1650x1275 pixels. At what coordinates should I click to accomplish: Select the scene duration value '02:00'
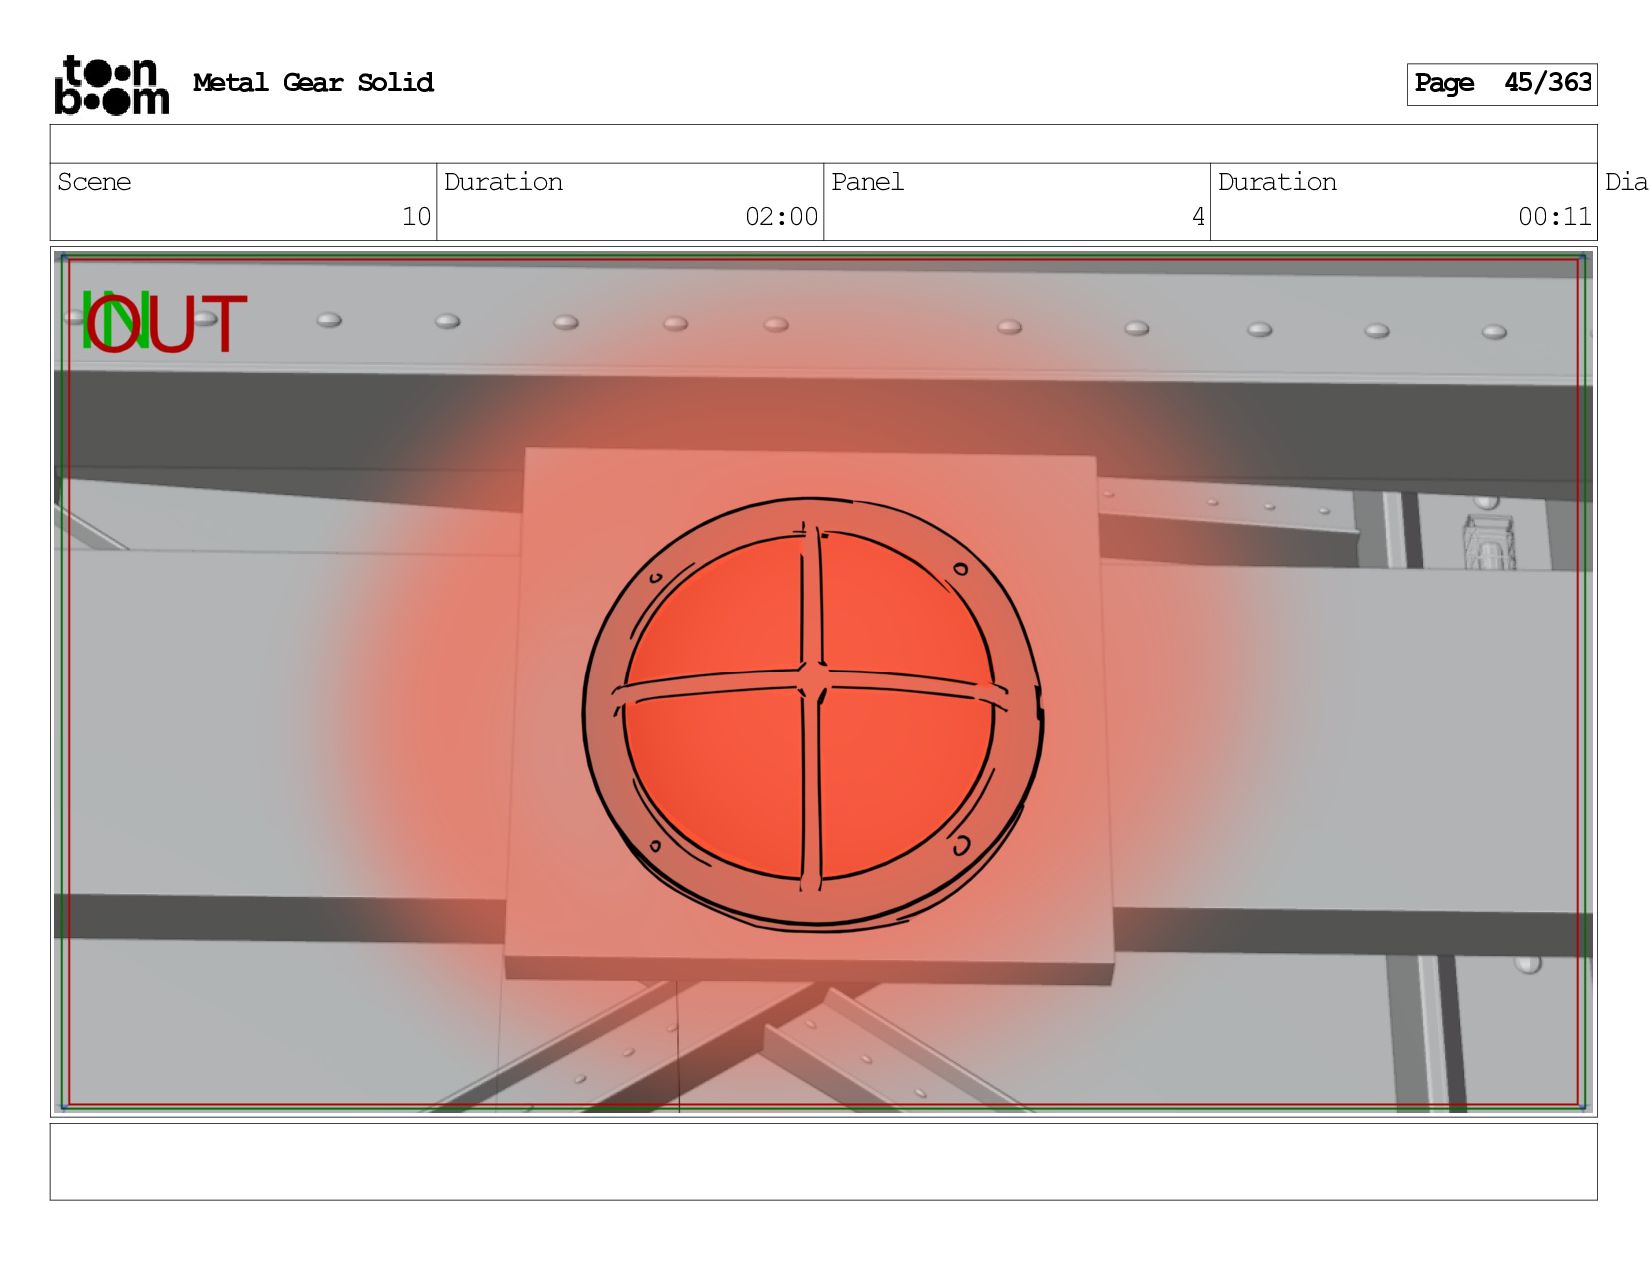point(781,217)
